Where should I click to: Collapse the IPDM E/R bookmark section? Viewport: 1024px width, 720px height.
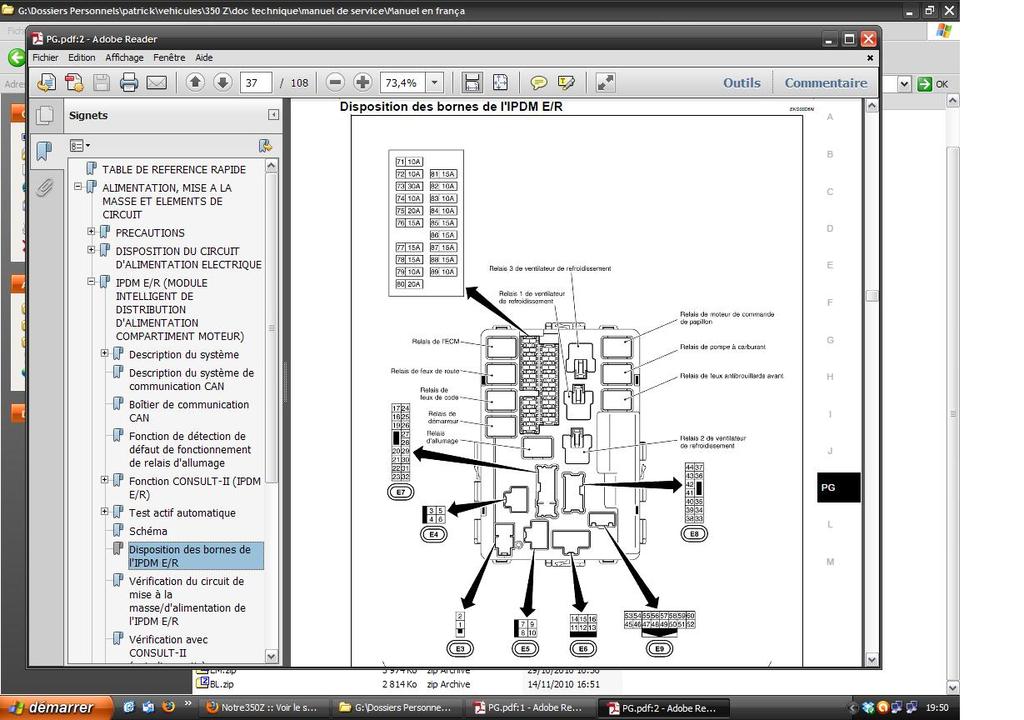[x=92, y=282]
